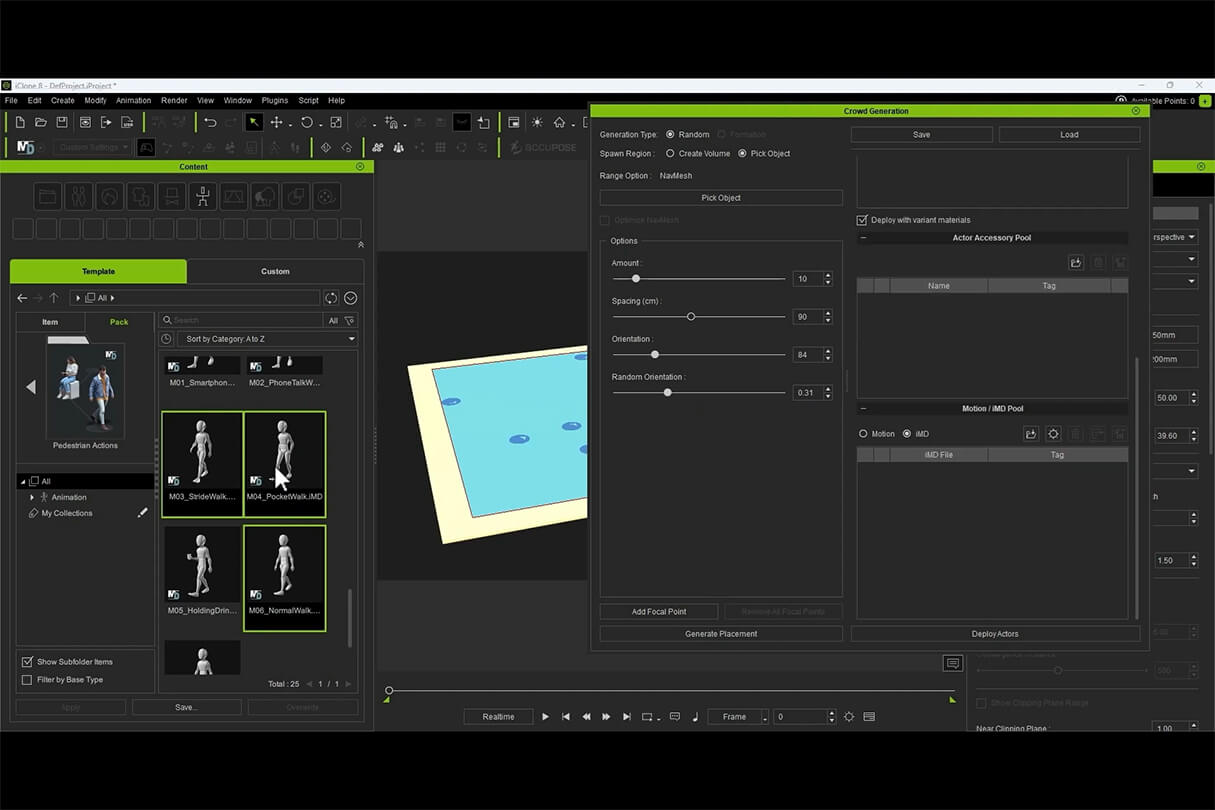Click the Undo icon in the toolbar

(210, 122)
